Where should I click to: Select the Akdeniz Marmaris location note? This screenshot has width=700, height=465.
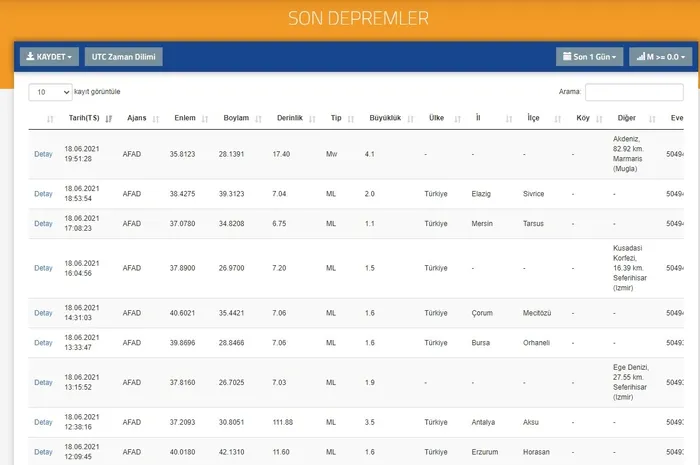[628, 154]
